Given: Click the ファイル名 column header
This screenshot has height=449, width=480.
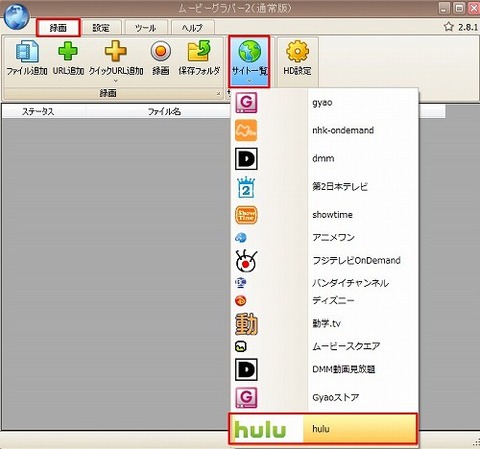Looking at the screenshot, I should pyautogui.click(x=164, y=111).
